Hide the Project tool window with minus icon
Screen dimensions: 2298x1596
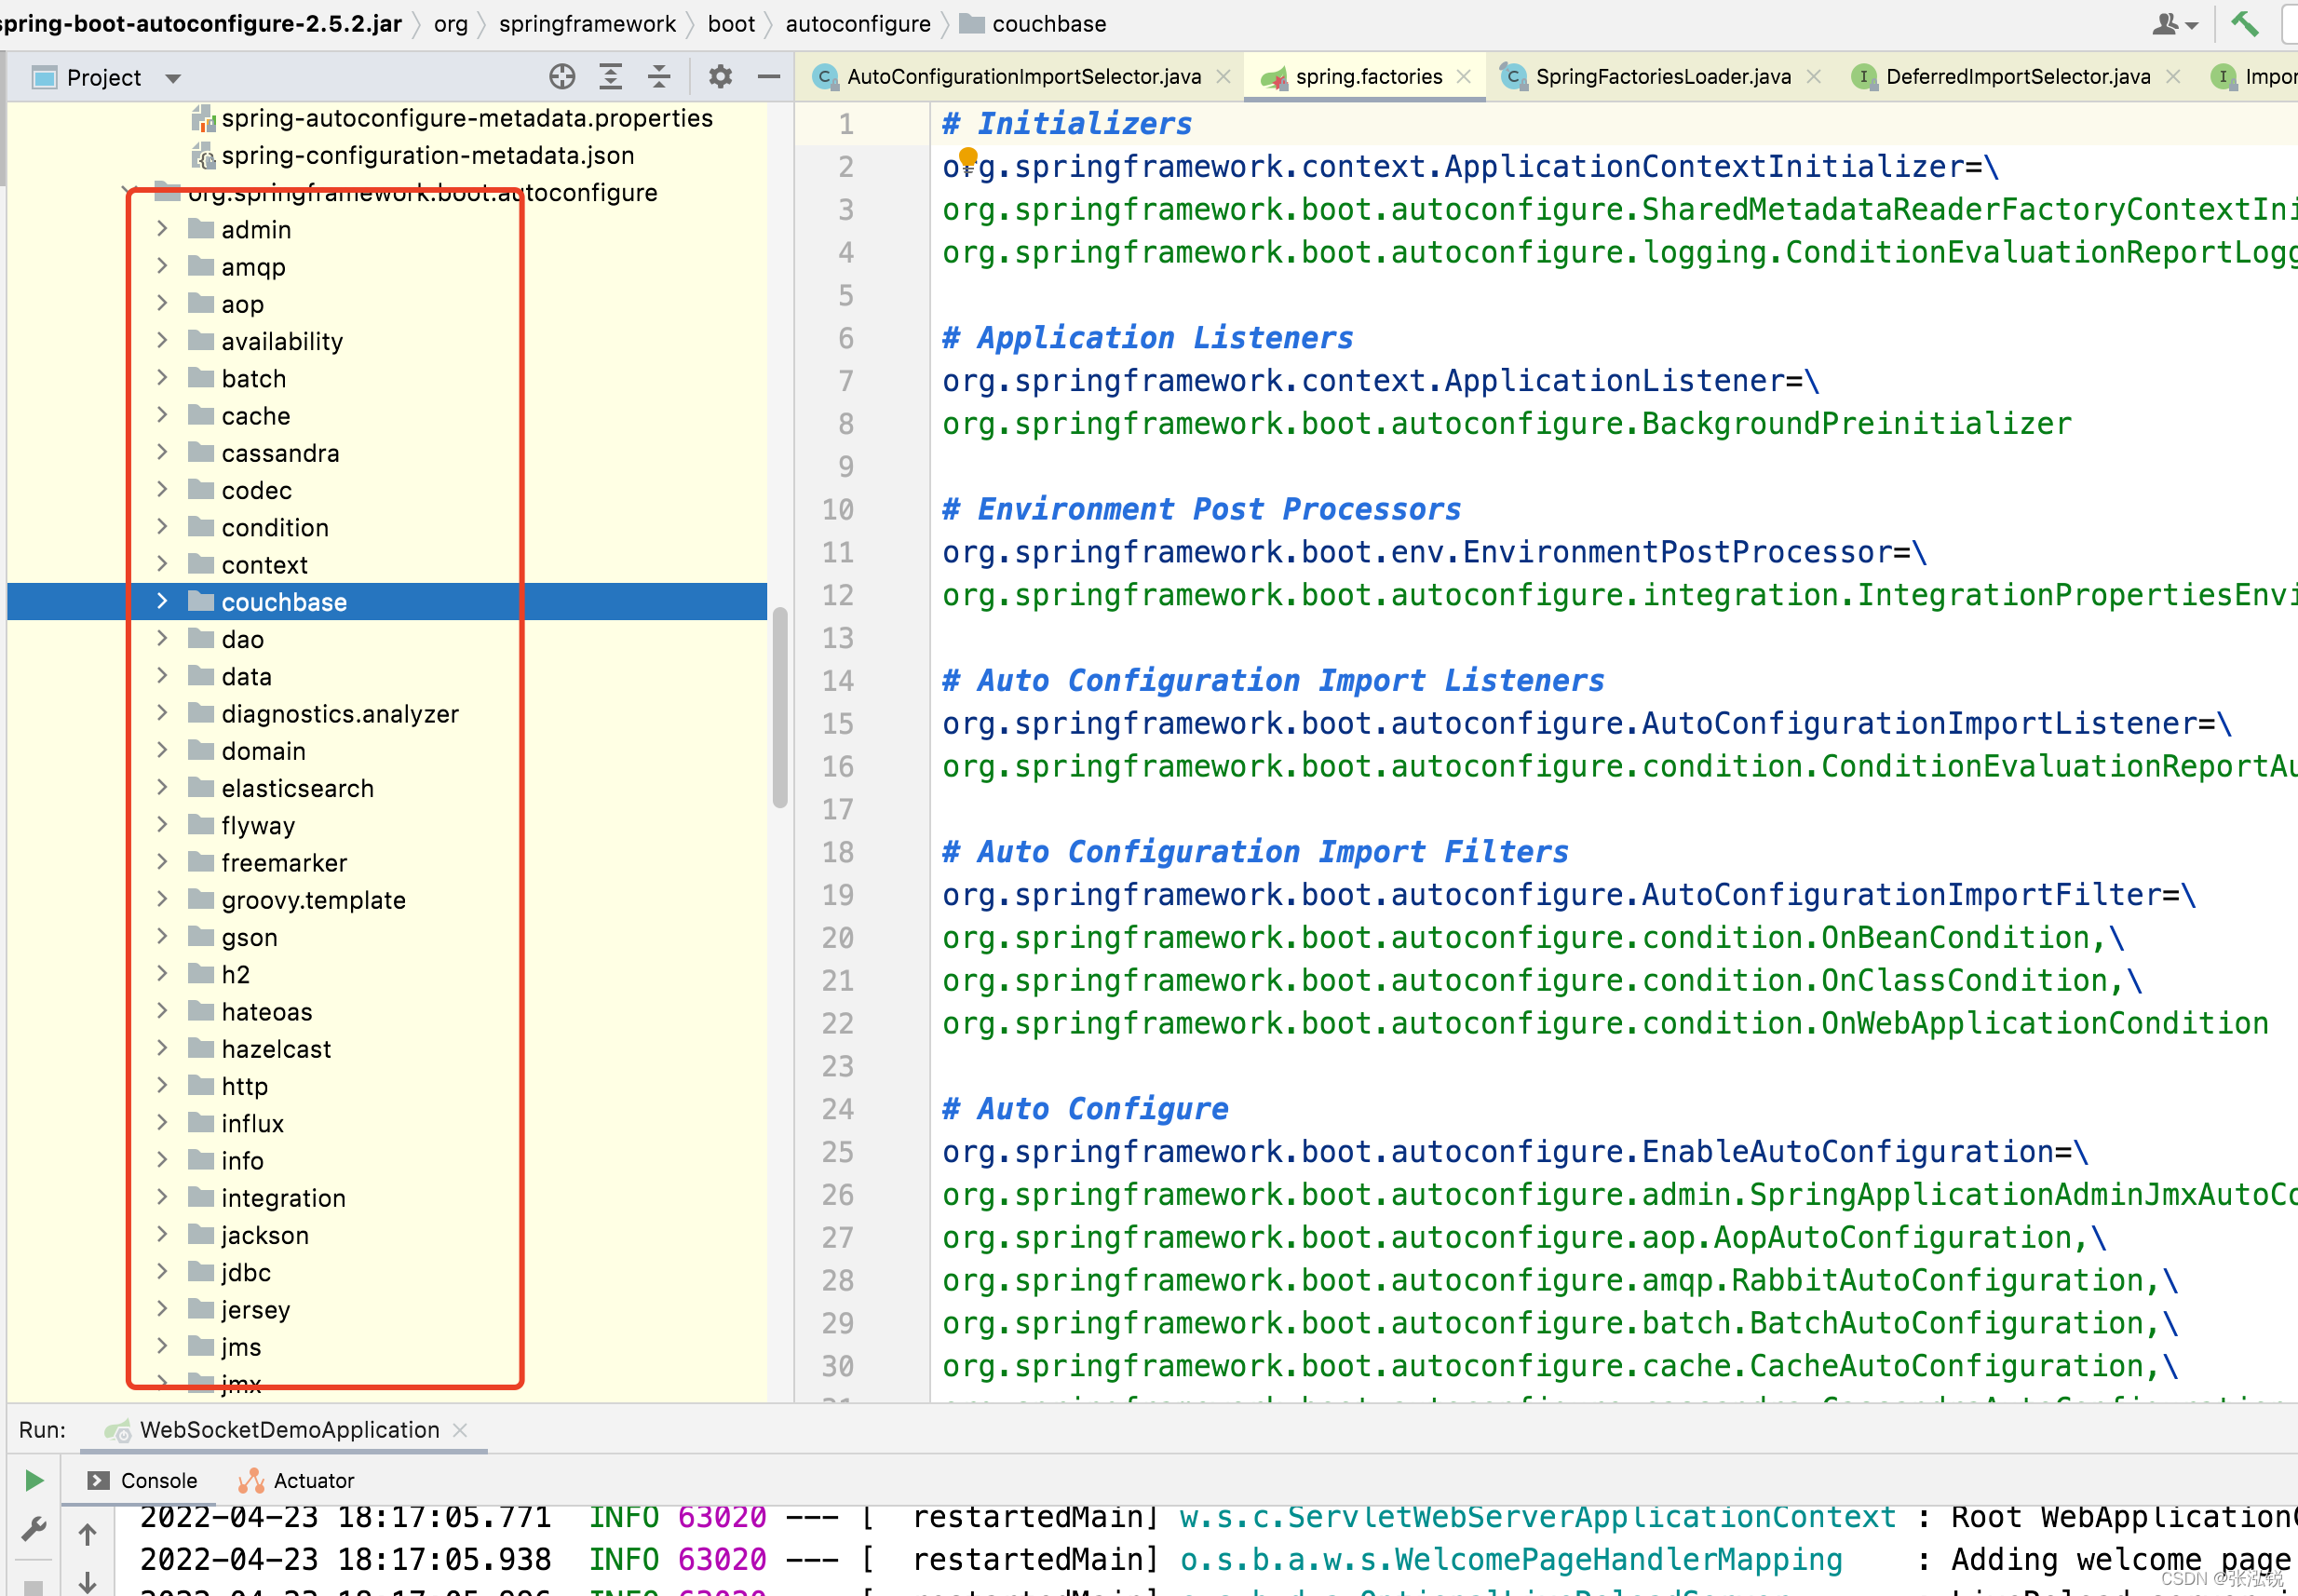[x=768, y=77]
